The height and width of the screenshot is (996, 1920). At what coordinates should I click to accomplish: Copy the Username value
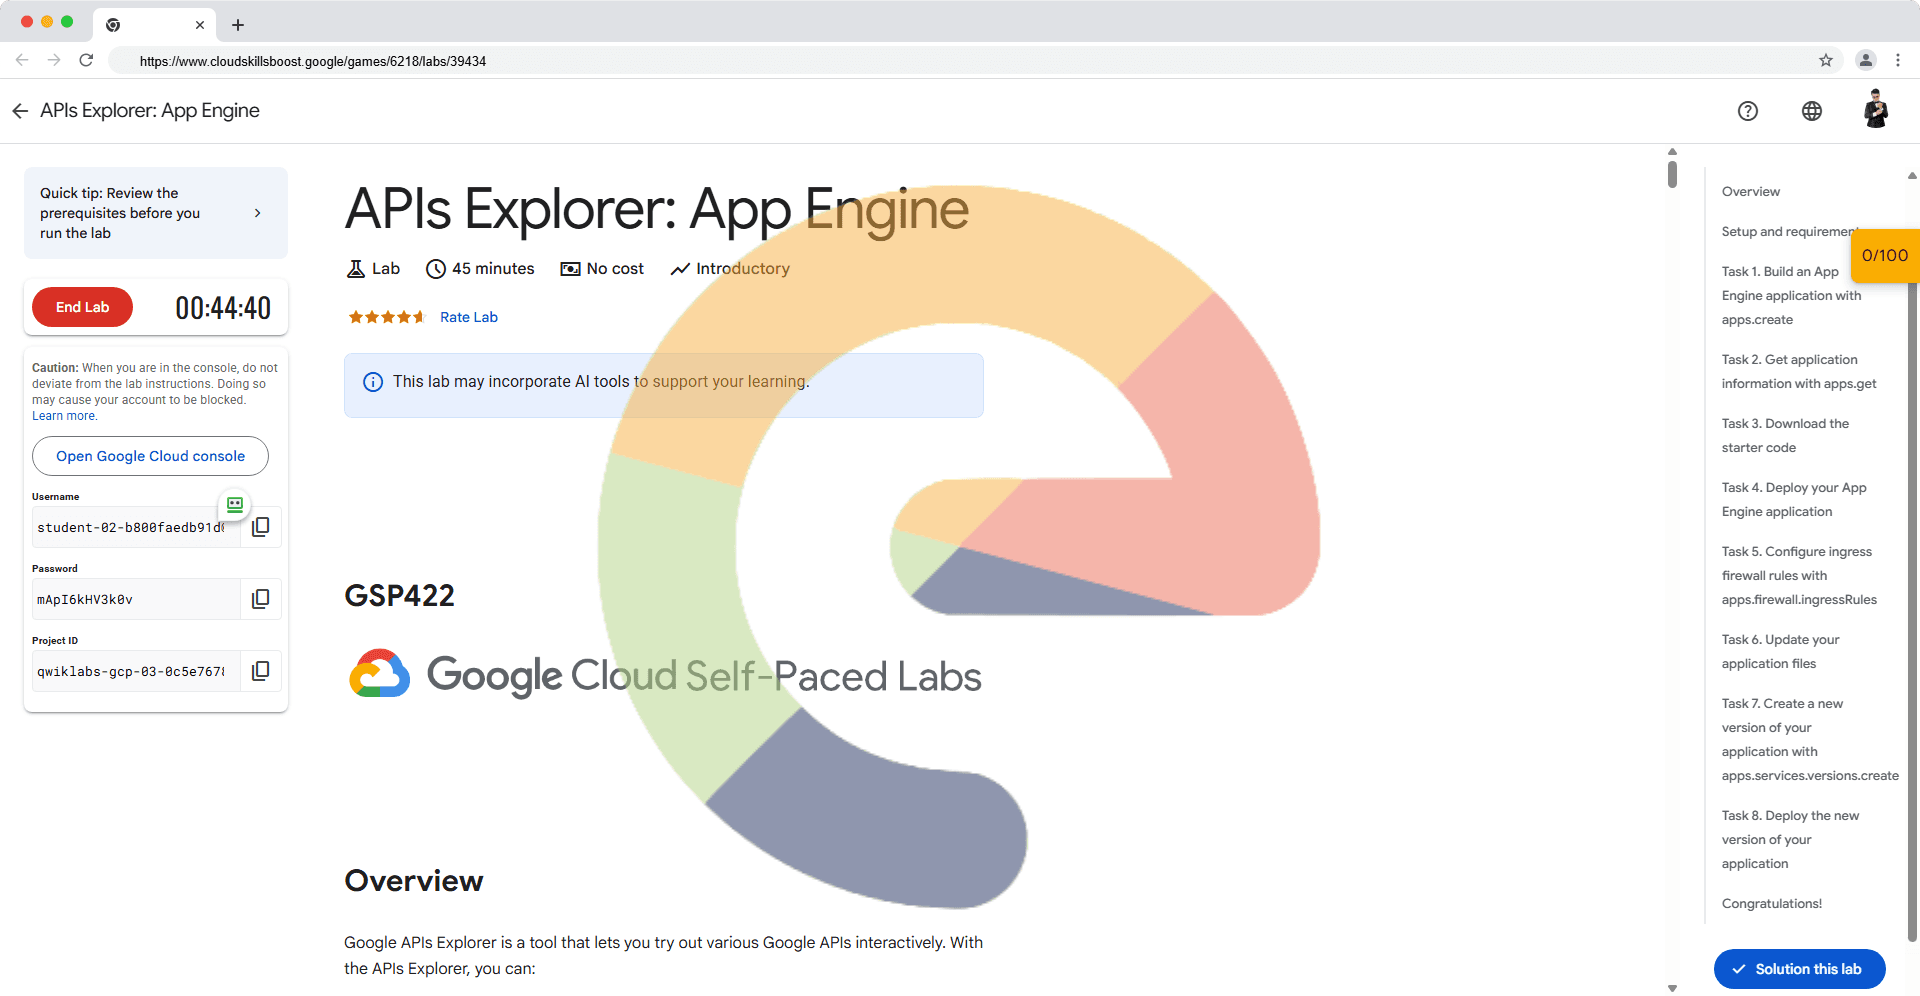point(261,527)
